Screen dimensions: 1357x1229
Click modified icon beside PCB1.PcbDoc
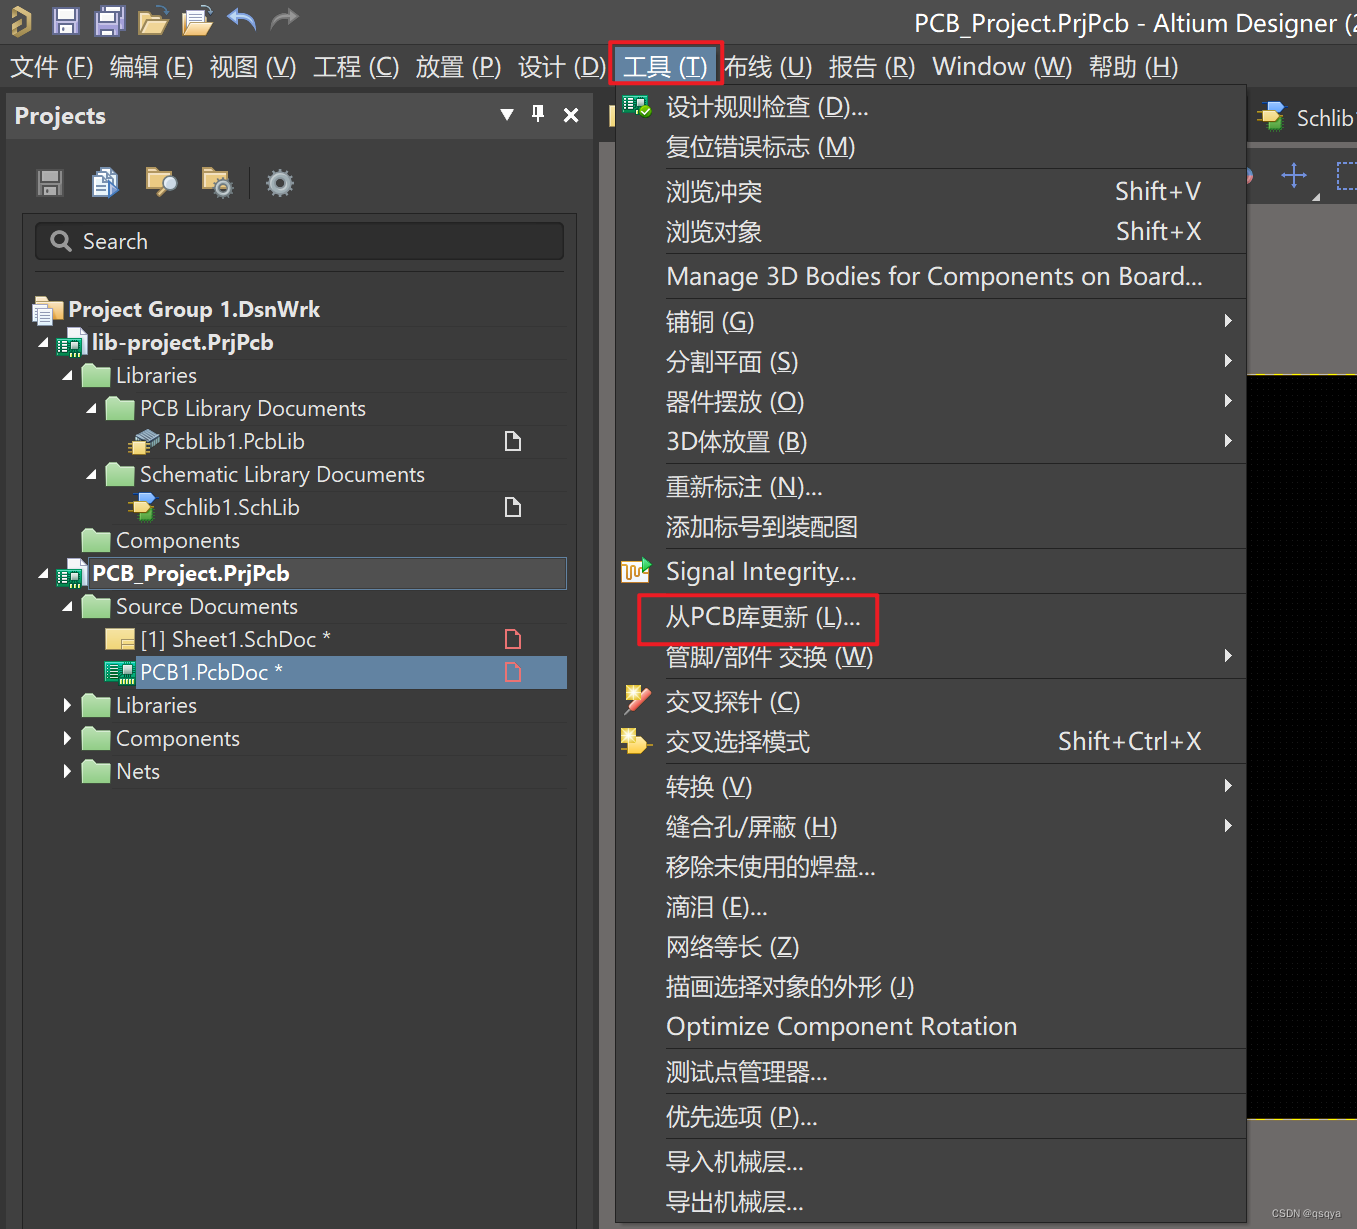(513, 672)
